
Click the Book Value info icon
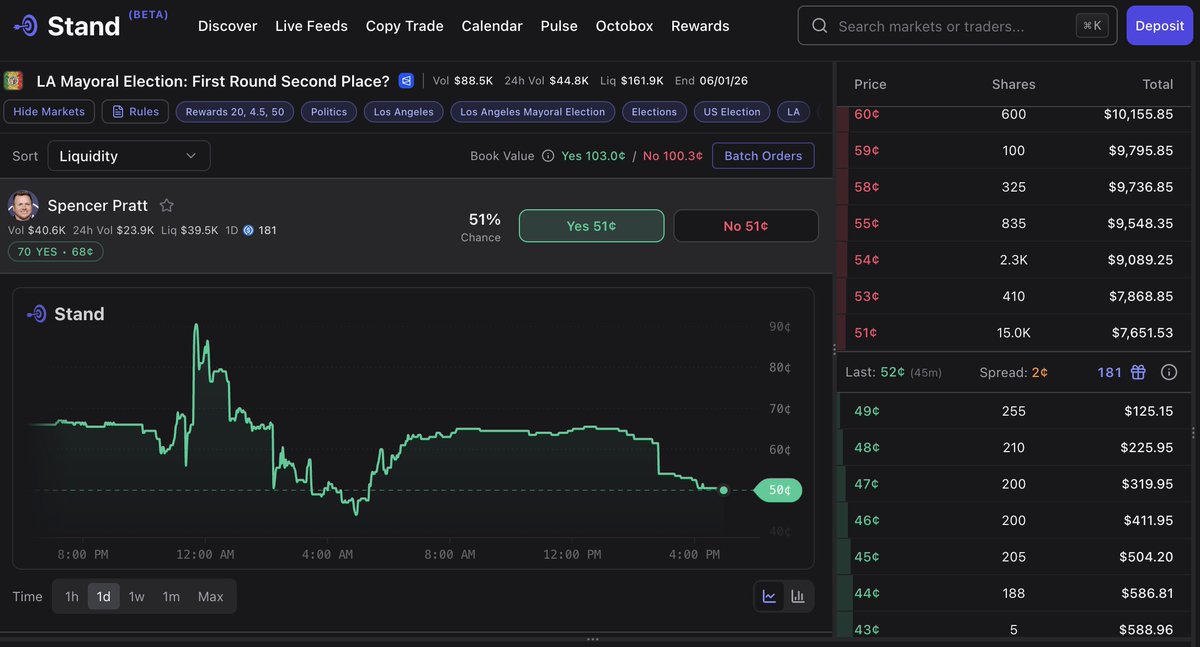(x=547, y=156)
